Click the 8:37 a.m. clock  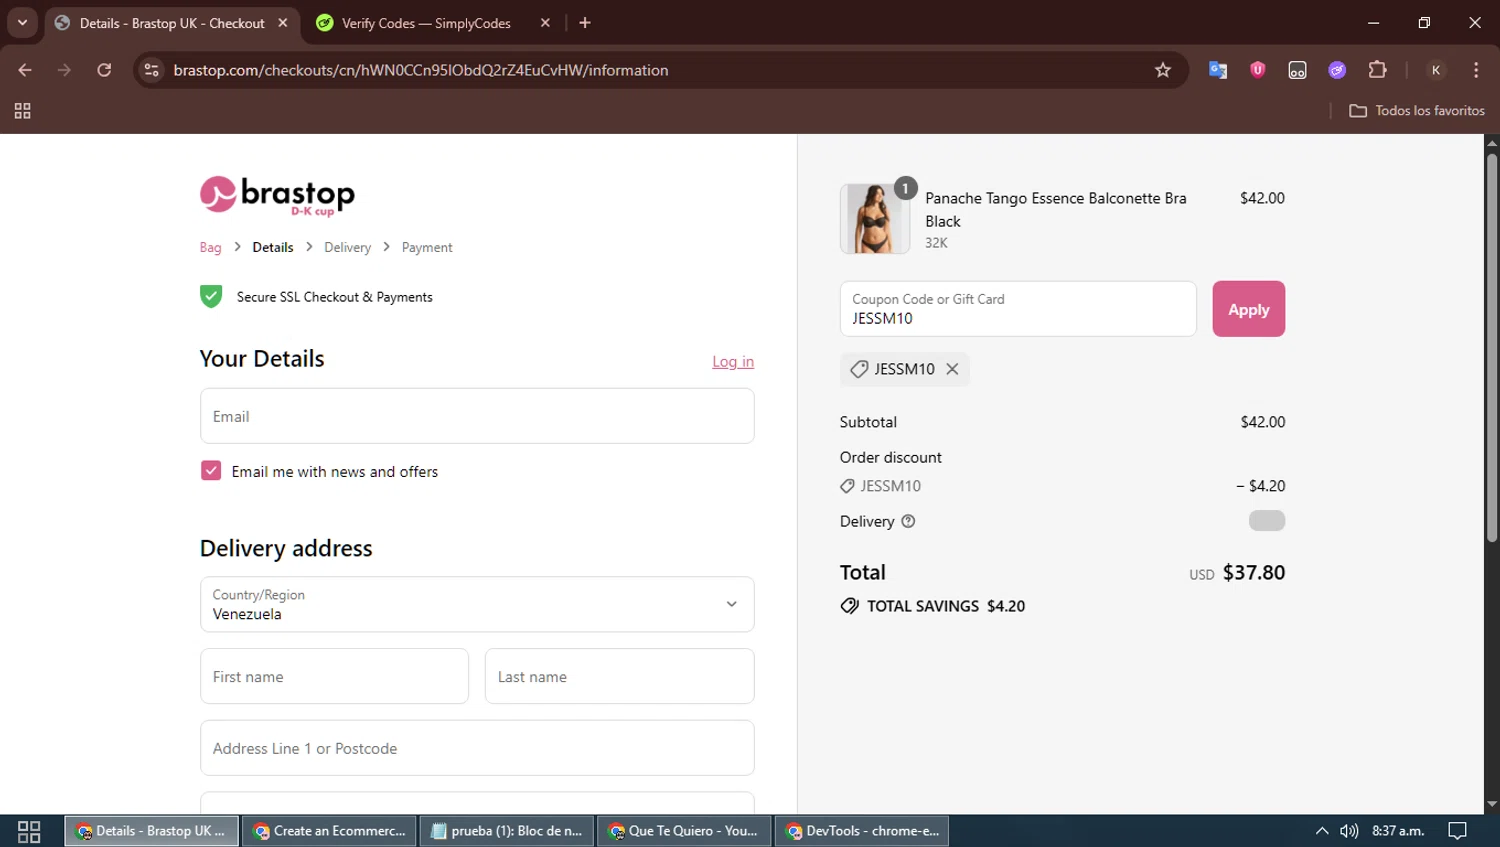pyautogui.click(x=1398, y=831)
